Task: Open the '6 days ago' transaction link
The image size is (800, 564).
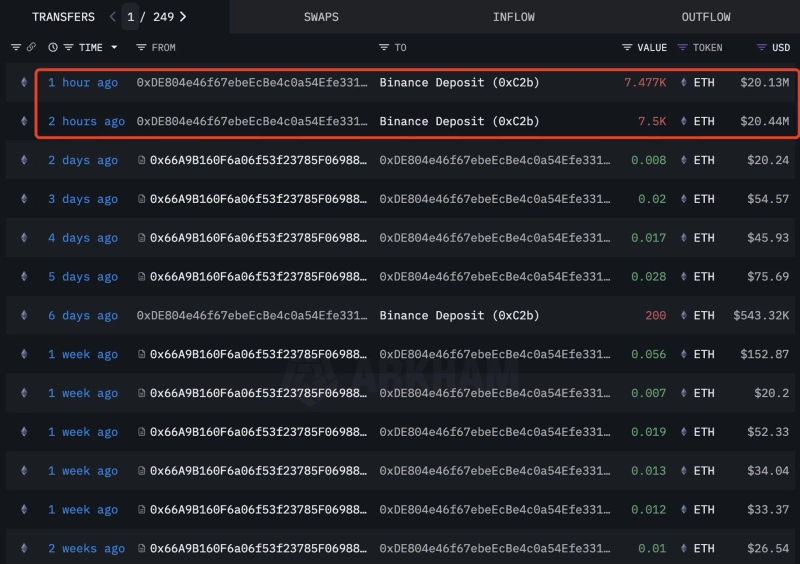Action: (x=83, y=316)
